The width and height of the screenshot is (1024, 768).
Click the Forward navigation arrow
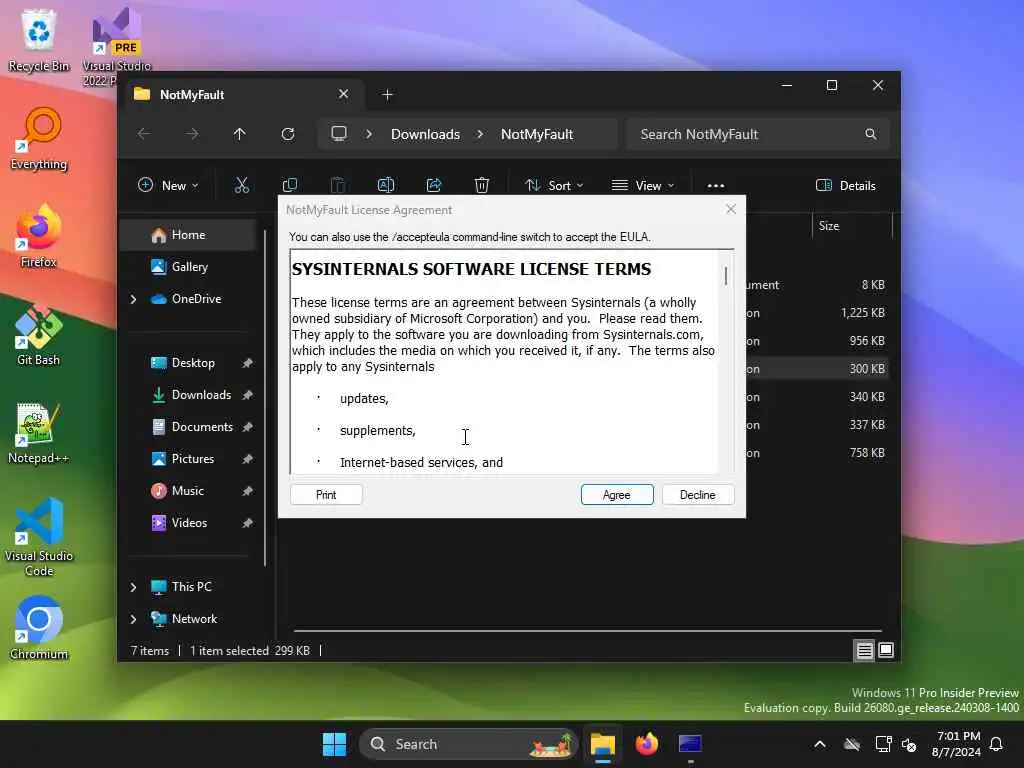pos(192,134)
